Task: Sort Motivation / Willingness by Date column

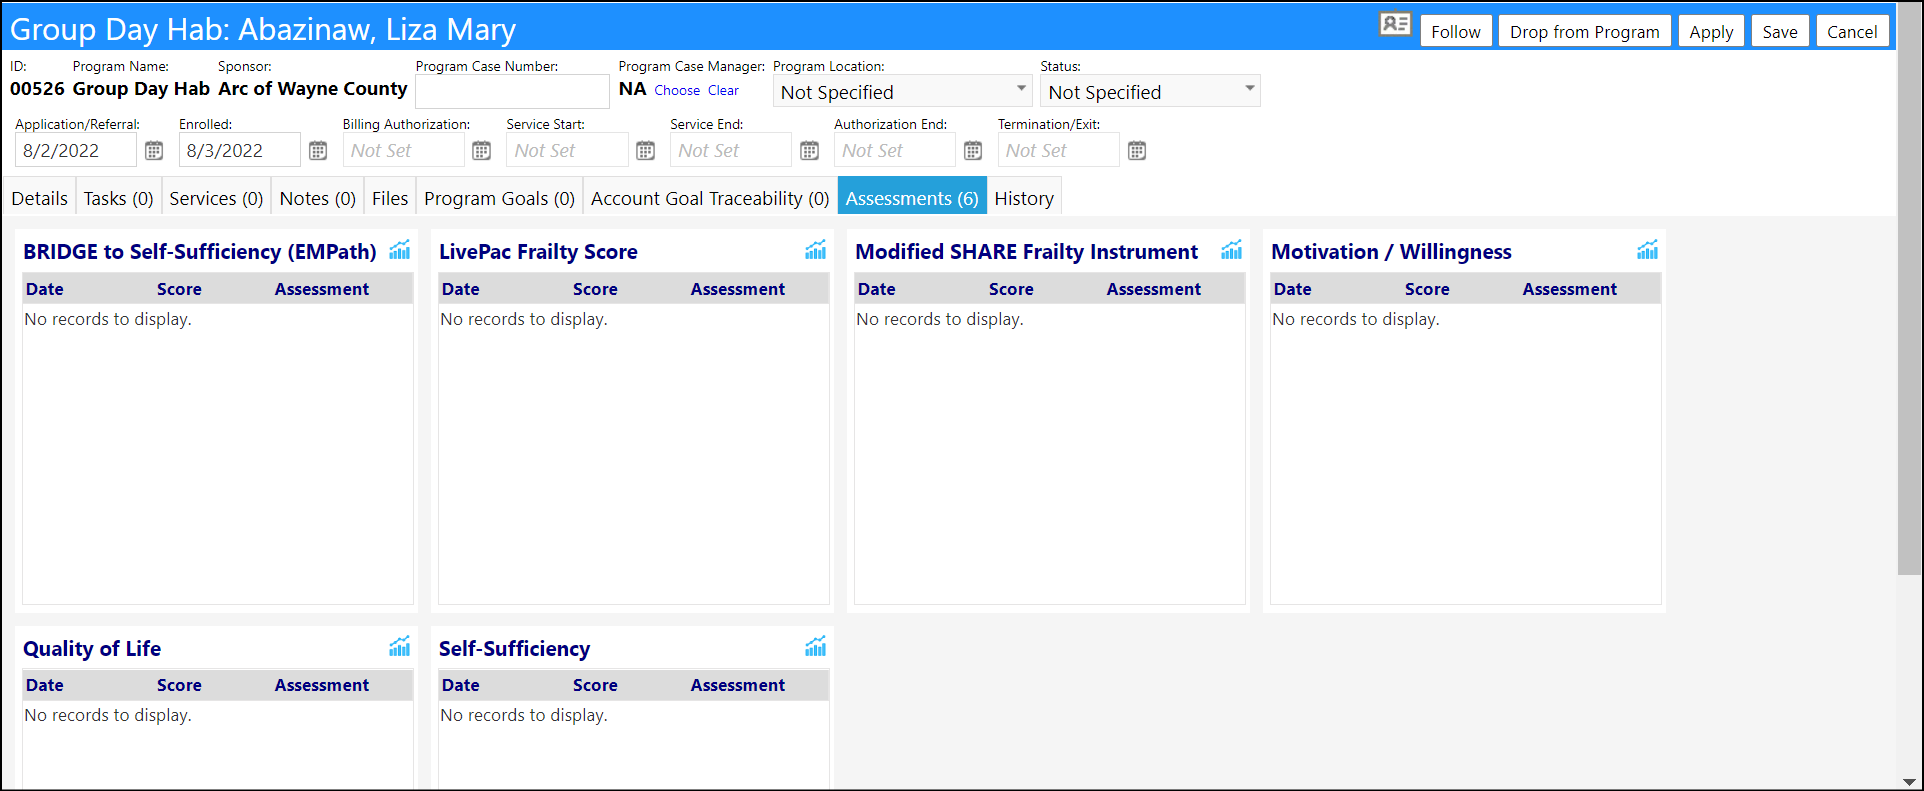Action: [x=1292, y=289]
